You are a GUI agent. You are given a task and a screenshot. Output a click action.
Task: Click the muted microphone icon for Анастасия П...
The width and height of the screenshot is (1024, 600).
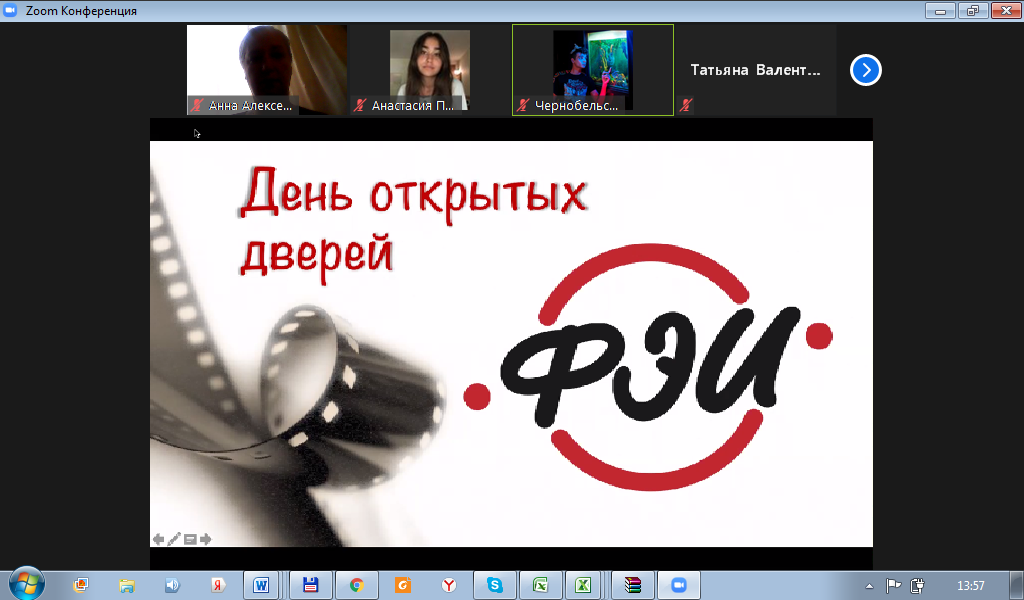(x=360, y=105)
